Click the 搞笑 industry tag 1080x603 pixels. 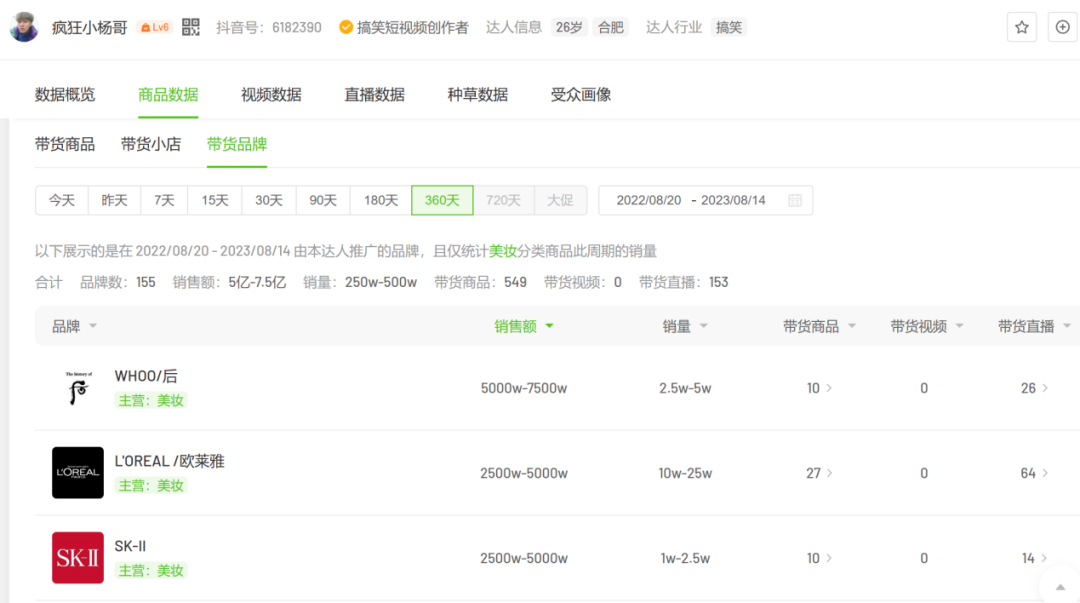click(x=729, y=28)
